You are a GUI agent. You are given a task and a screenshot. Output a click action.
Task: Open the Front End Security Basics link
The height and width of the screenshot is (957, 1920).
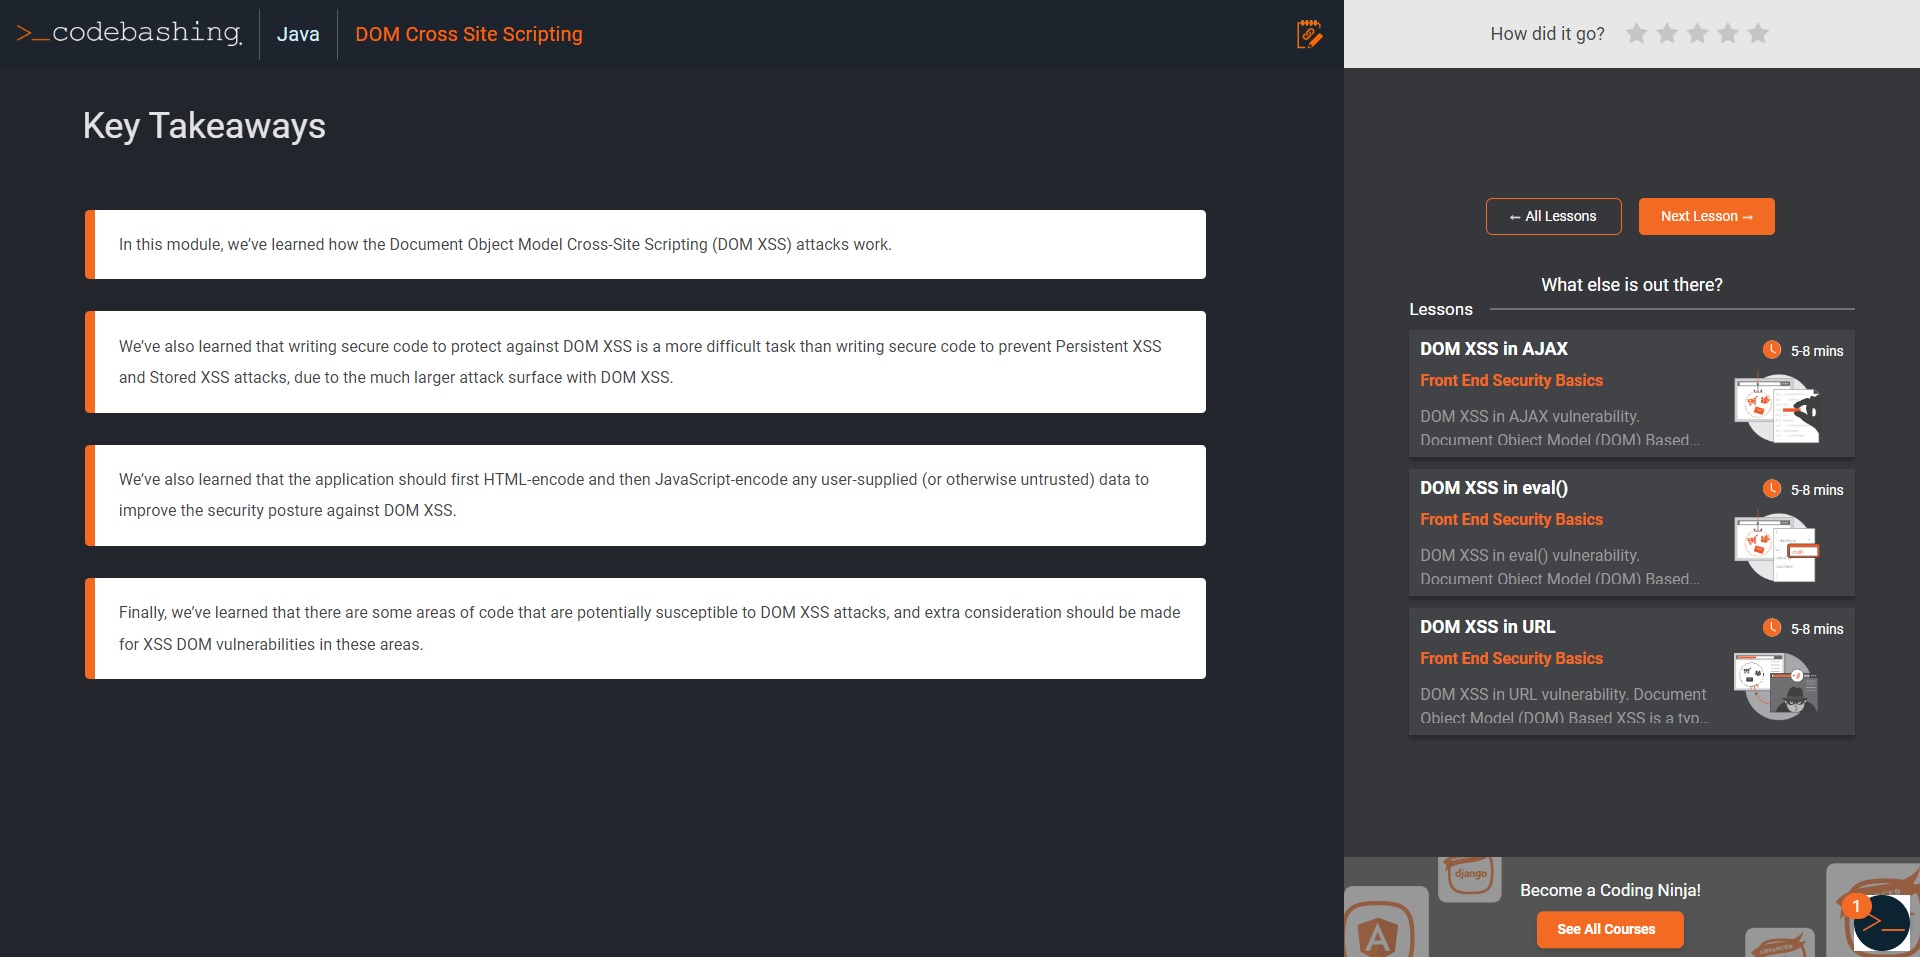1511,380
